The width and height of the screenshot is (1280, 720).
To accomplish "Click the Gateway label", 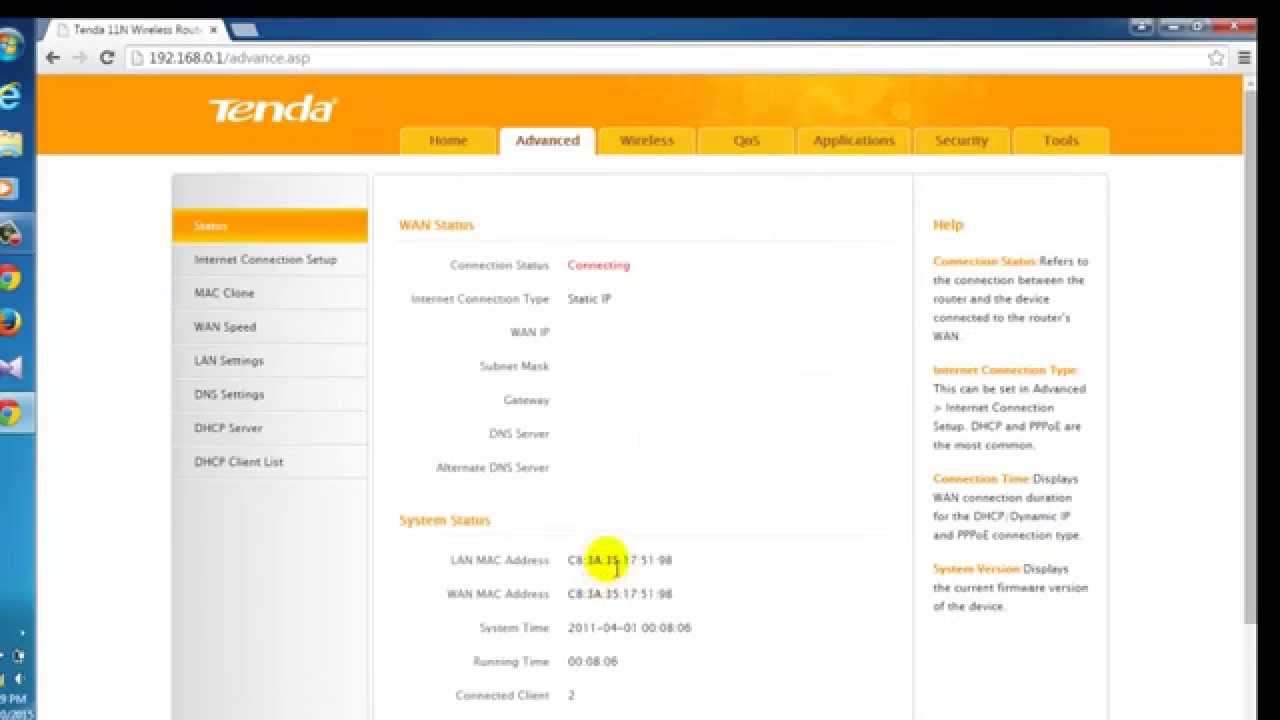I will [526, 400].
